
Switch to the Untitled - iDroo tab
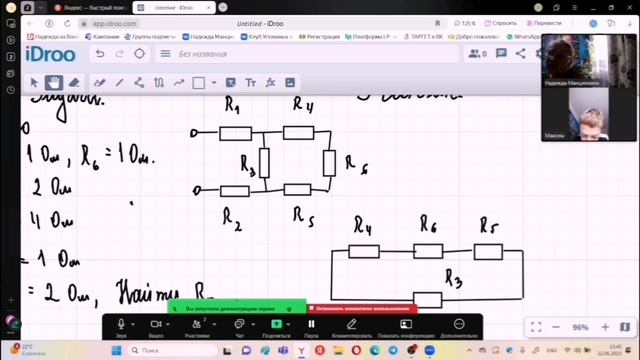[174, 8]
